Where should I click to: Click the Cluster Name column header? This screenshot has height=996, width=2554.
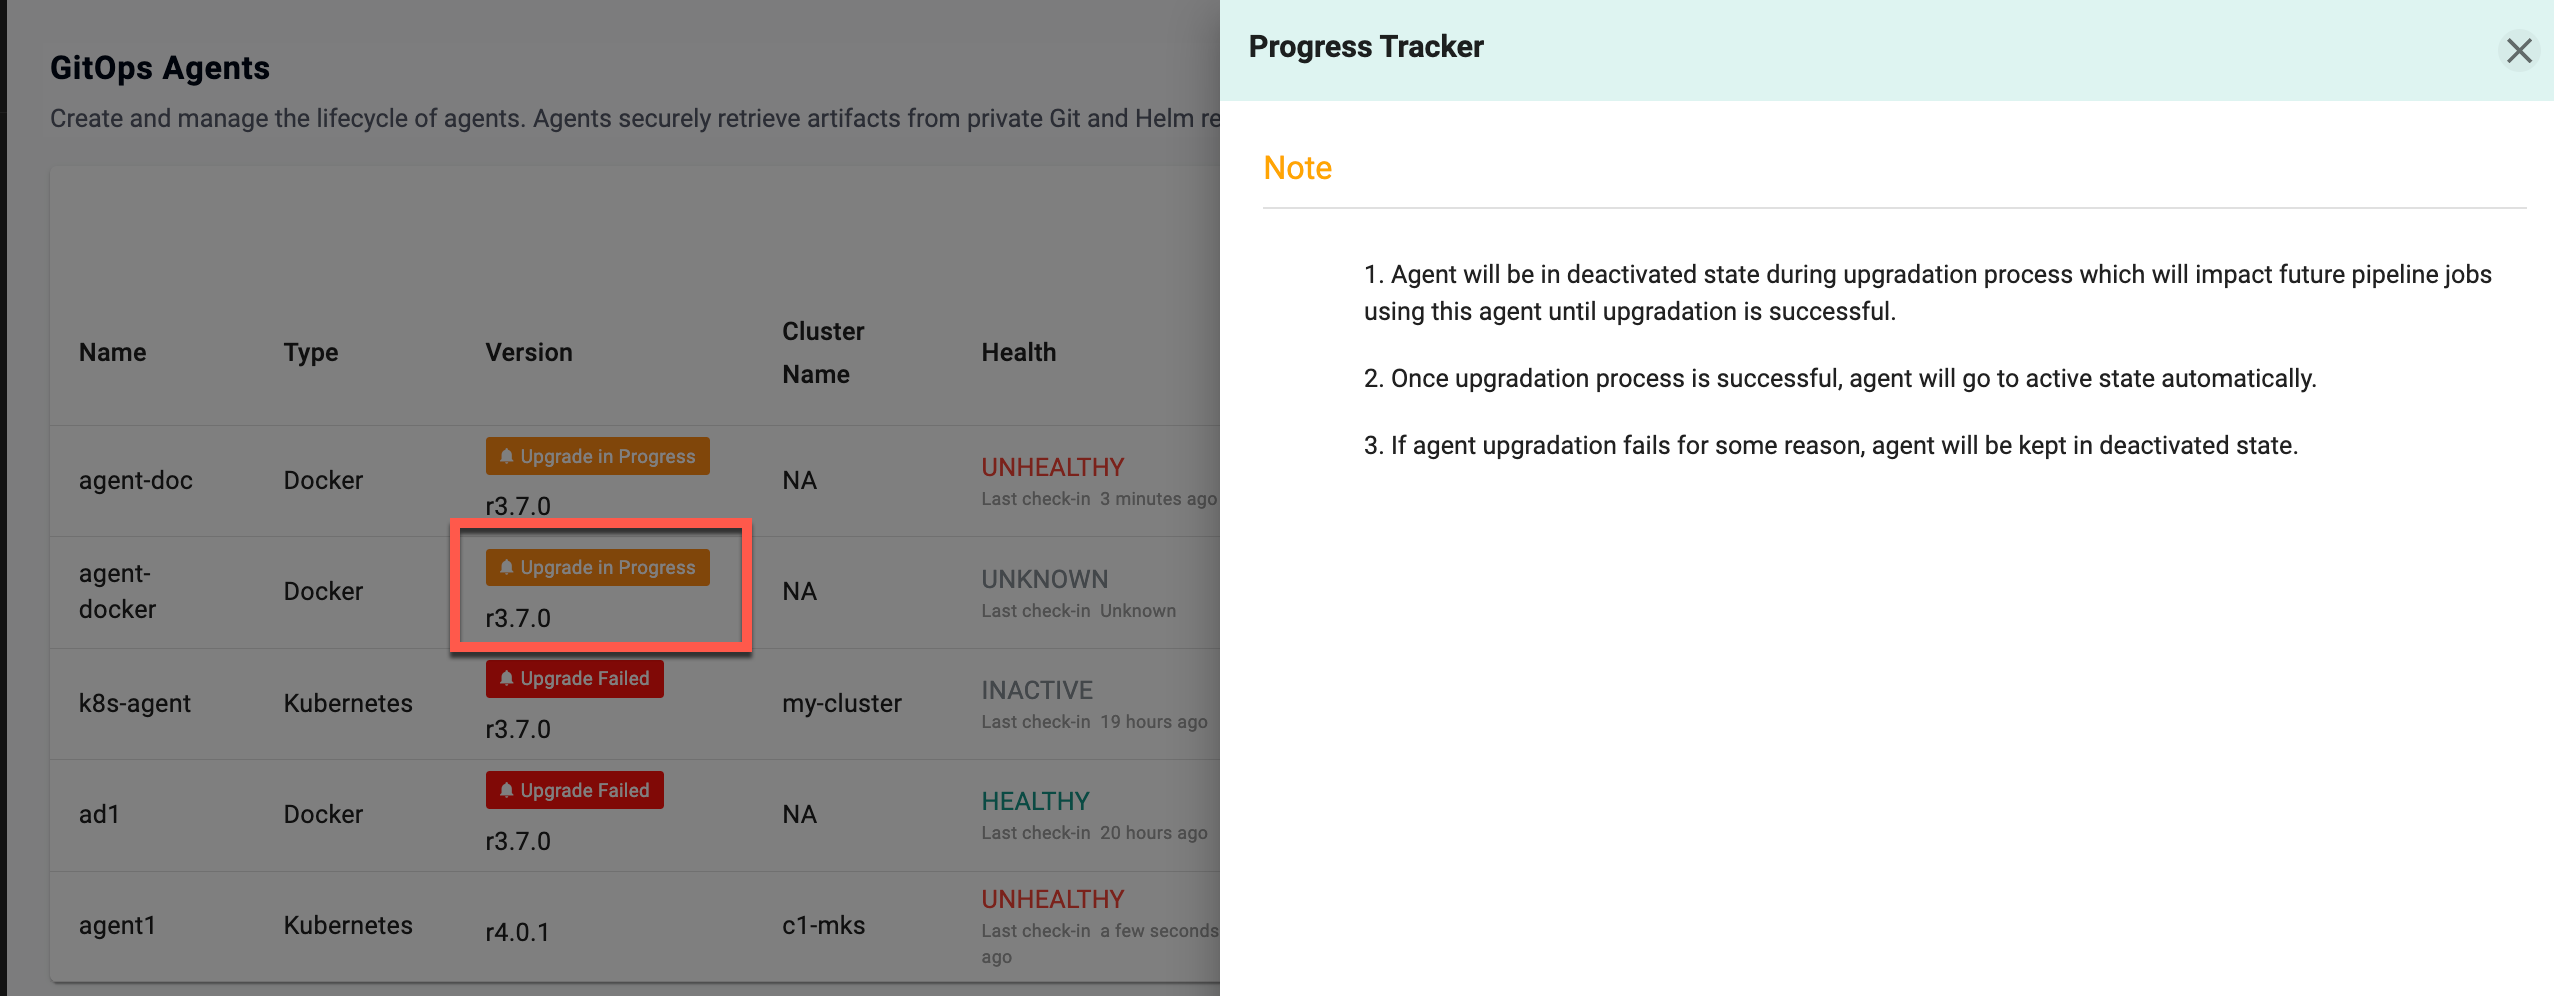822,352
